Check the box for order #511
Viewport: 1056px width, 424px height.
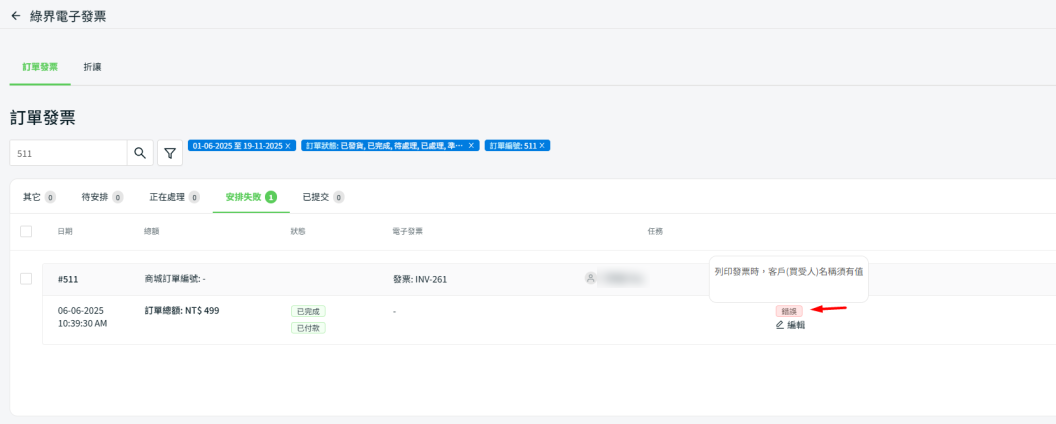(26, 278)
